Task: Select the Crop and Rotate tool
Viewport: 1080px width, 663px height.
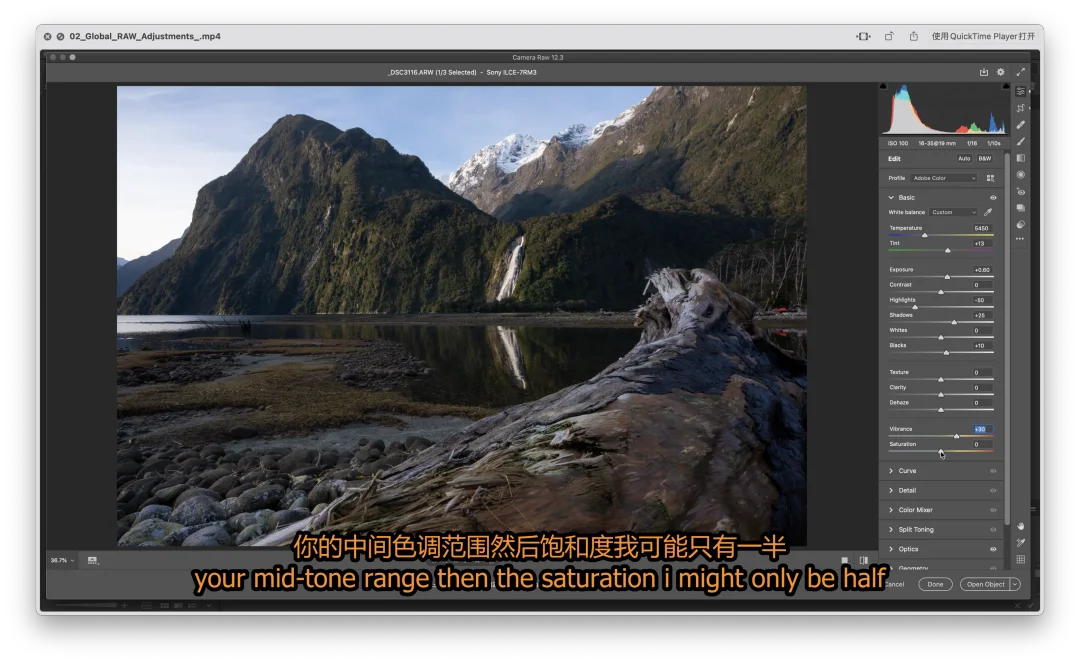Action: 1020,108
